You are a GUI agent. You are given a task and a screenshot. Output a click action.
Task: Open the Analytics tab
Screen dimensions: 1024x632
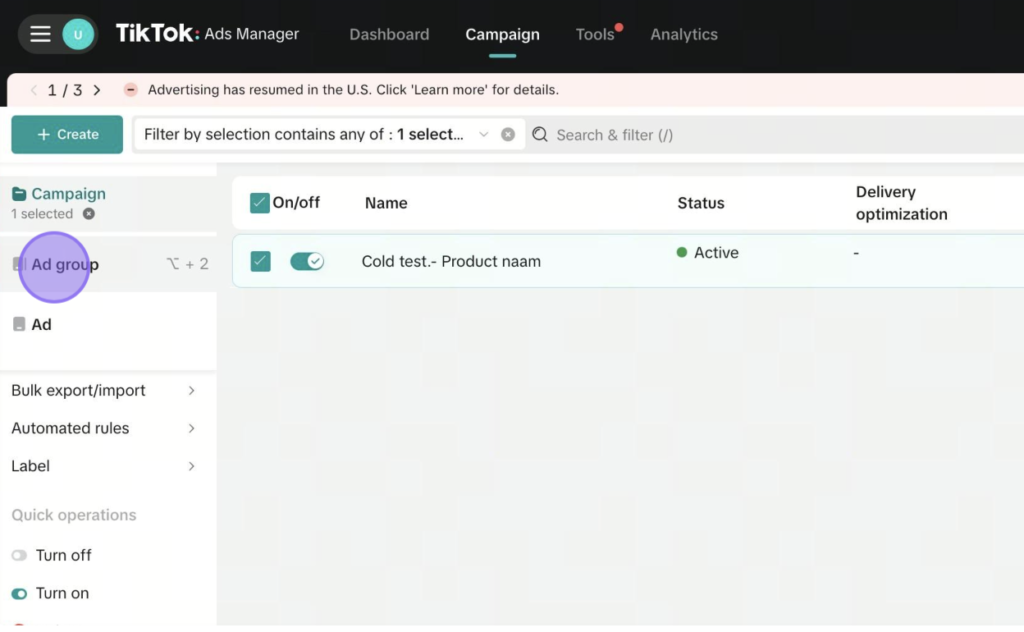[684, 35]
